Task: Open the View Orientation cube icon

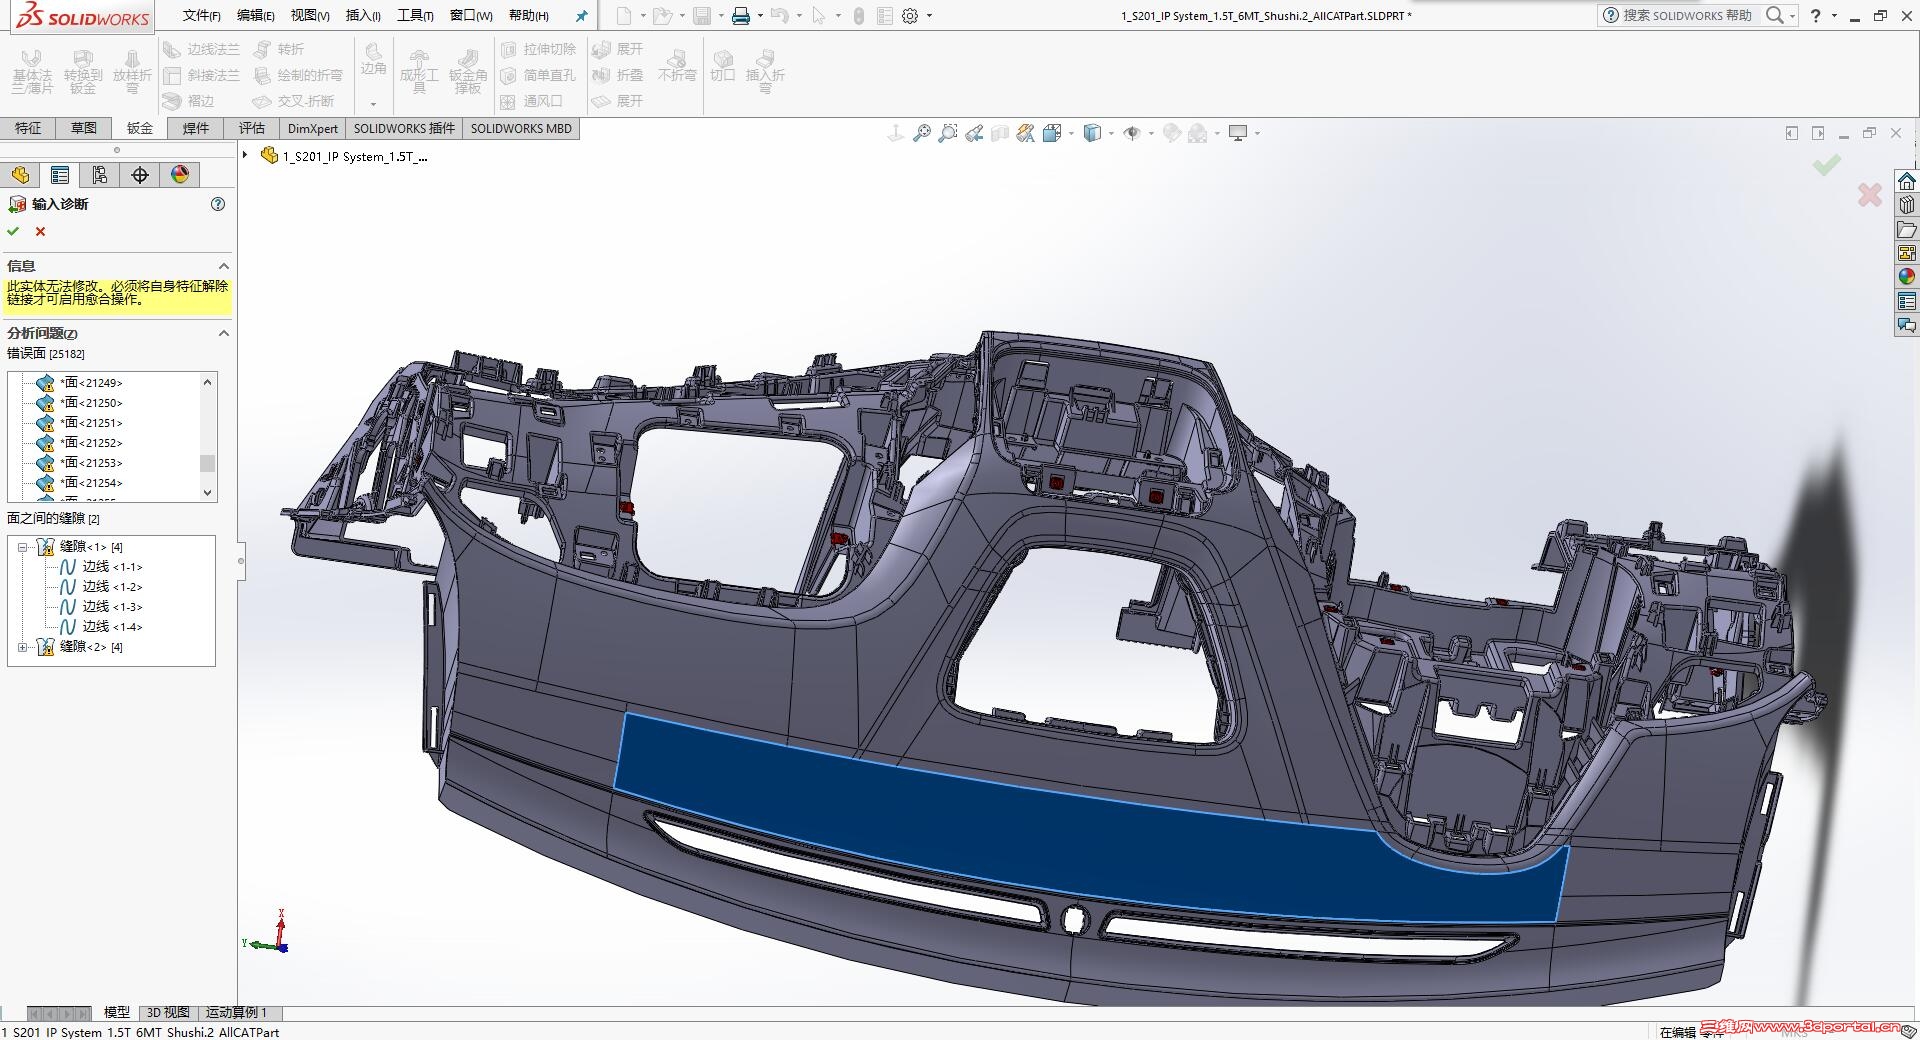Action: [x=1051, y=133]
